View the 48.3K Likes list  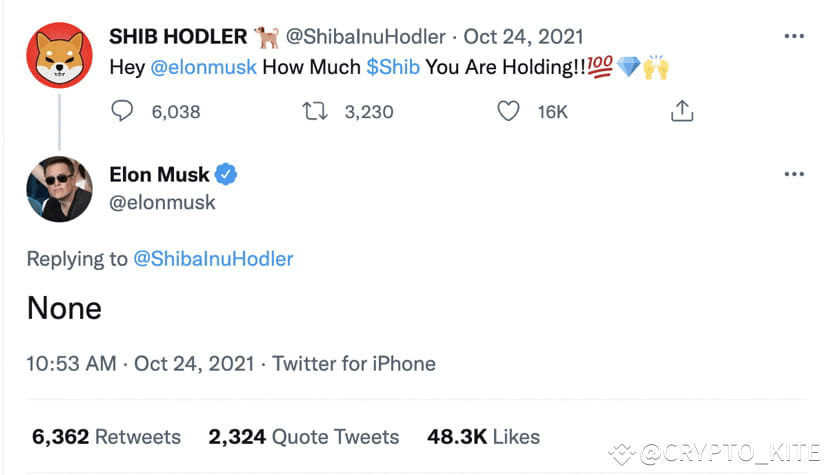coord(483,437)
